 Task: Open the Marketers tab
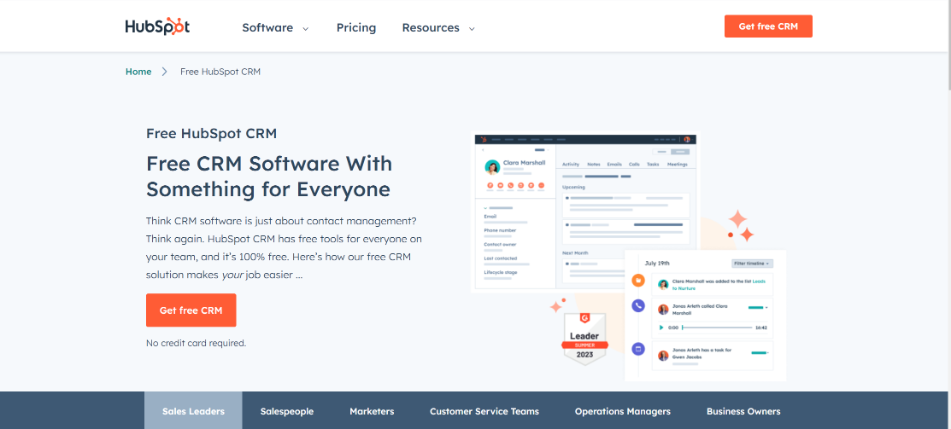(372, 411)
